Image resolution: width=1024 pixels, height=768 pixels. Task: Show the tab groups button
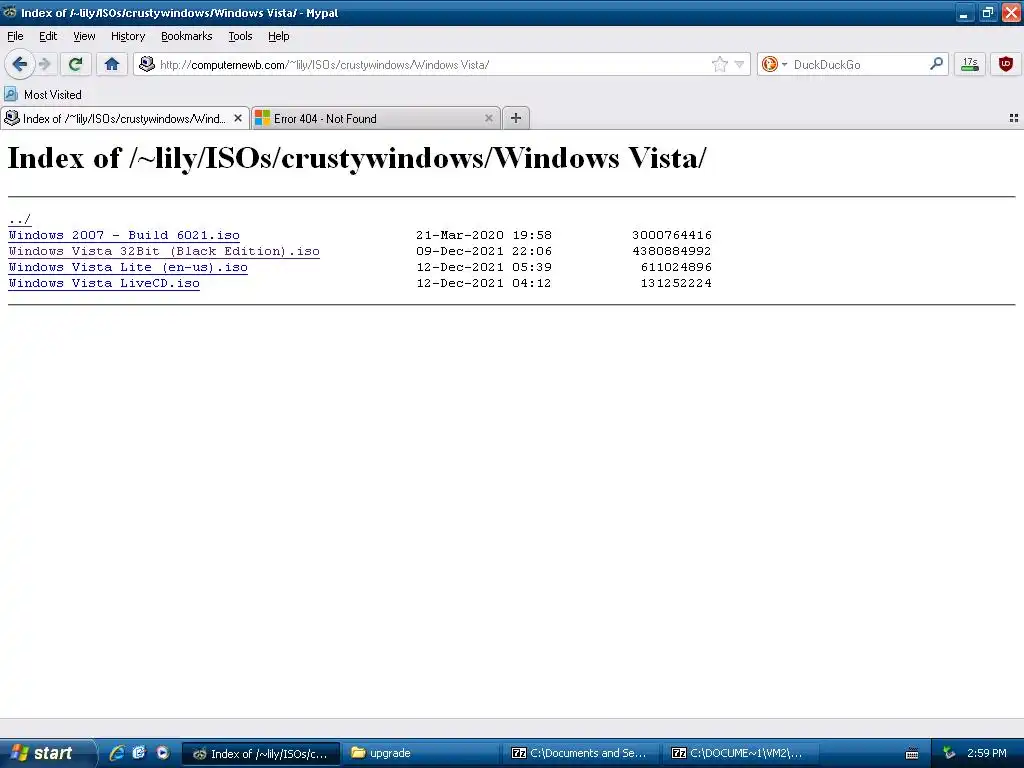pos(1014,118)
